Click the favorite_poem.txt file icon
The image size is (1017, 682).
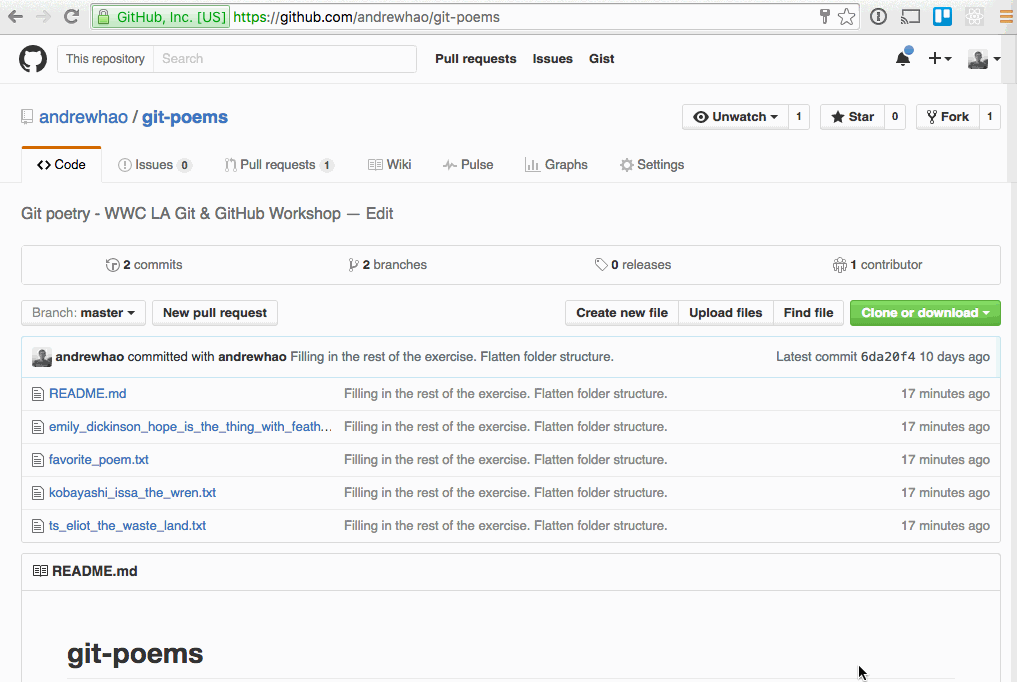click(38, 460)
